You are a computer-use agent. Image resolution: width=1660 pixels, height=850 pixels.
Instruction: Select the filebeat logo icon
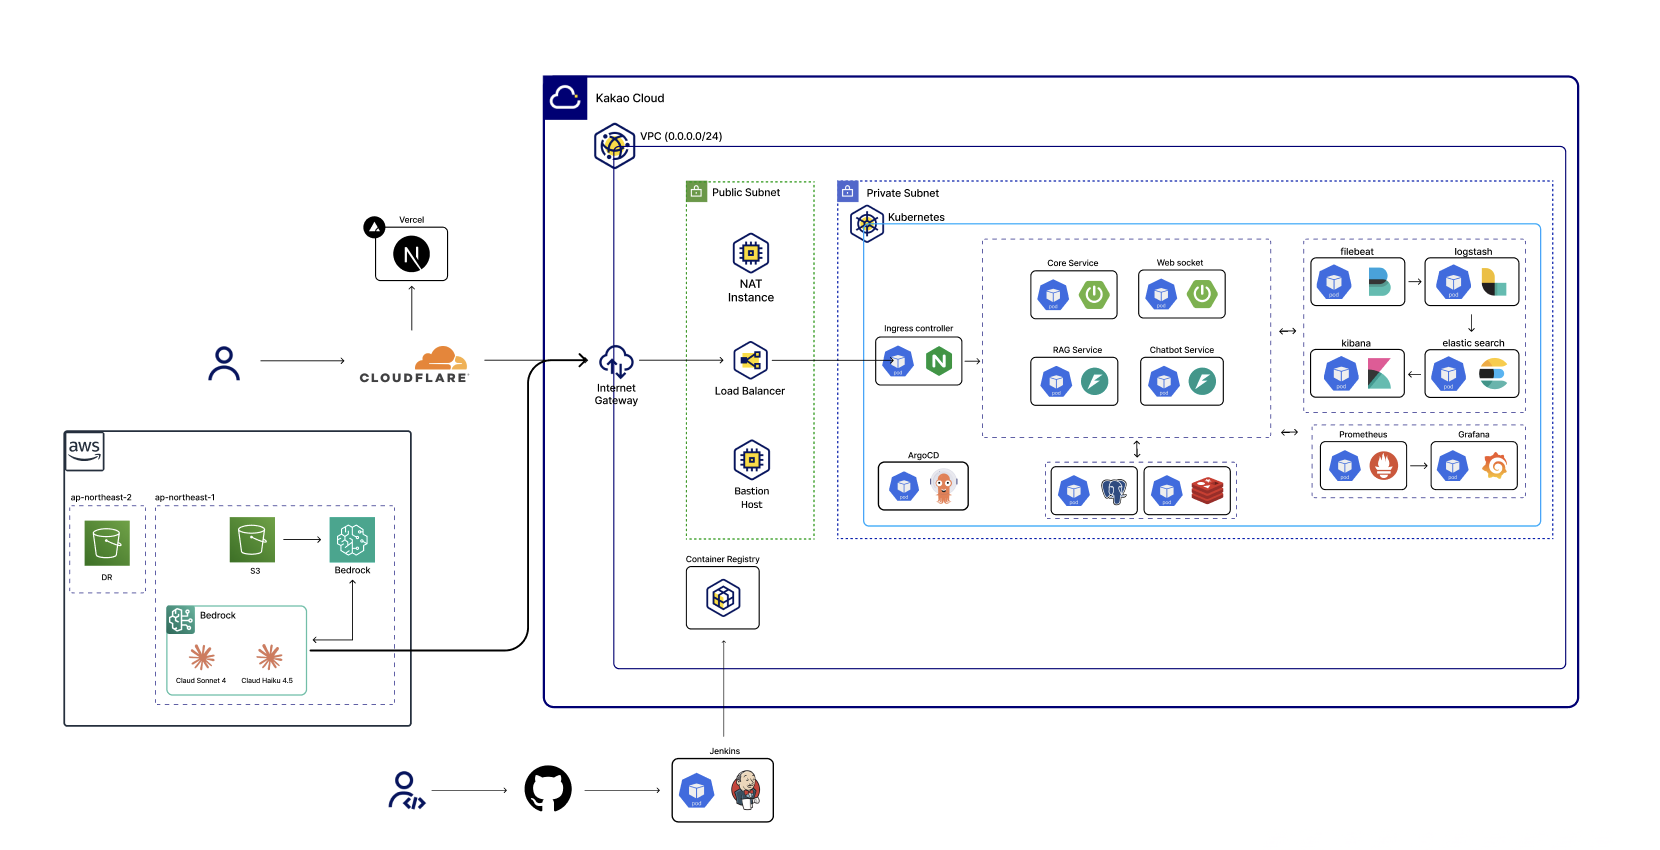[1379, 281]
